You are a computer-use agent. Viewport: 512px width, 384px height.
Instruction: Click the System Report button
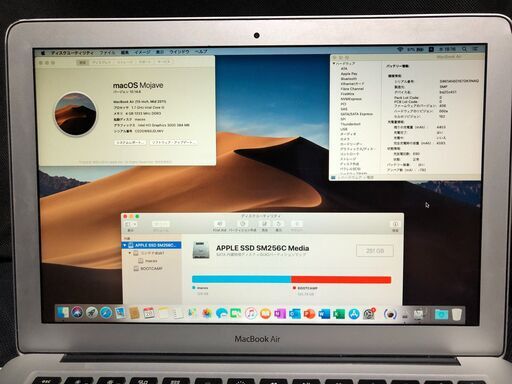pyautogui.click(x=130, y=142)
